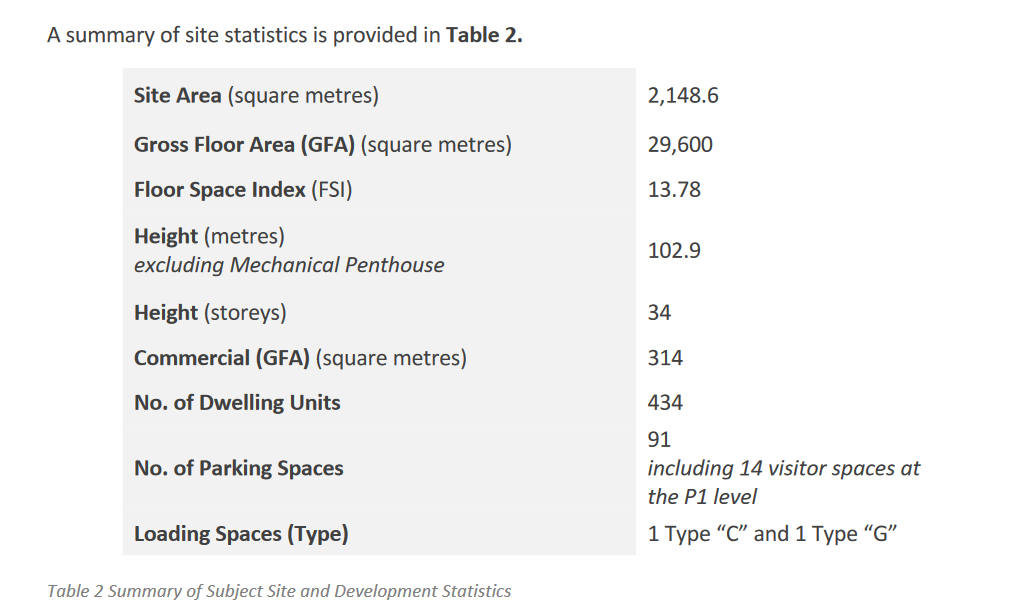Click the Site Area row label

click(x=256, y=96)
